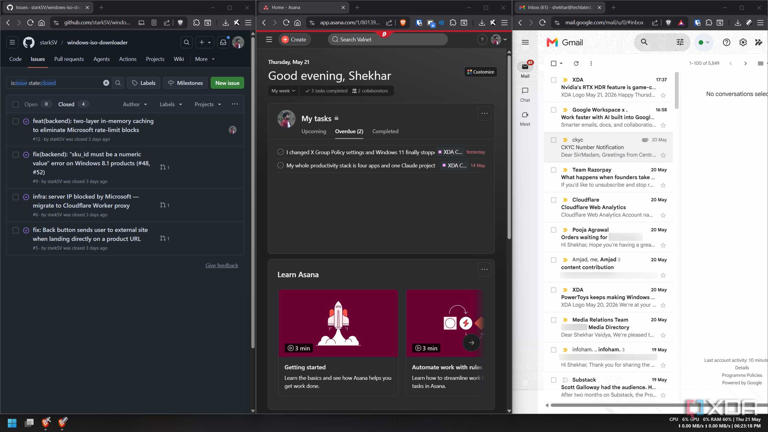Open Actions tab in GitHub
This screenshot has width=768, height=432.
tap(128, 59)
